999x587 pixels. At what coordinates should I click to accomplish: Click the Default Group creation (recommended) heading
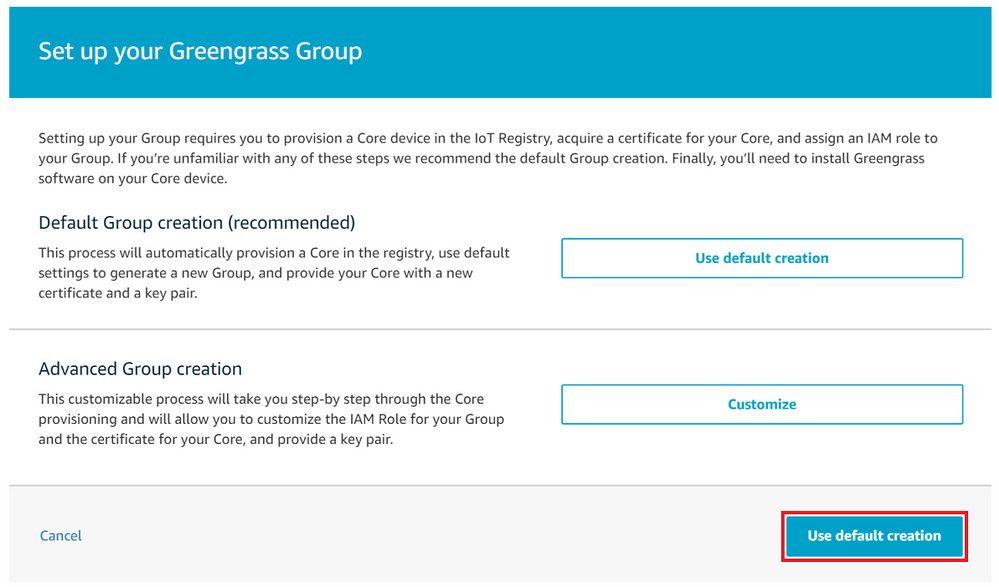[x=197, y=222]
